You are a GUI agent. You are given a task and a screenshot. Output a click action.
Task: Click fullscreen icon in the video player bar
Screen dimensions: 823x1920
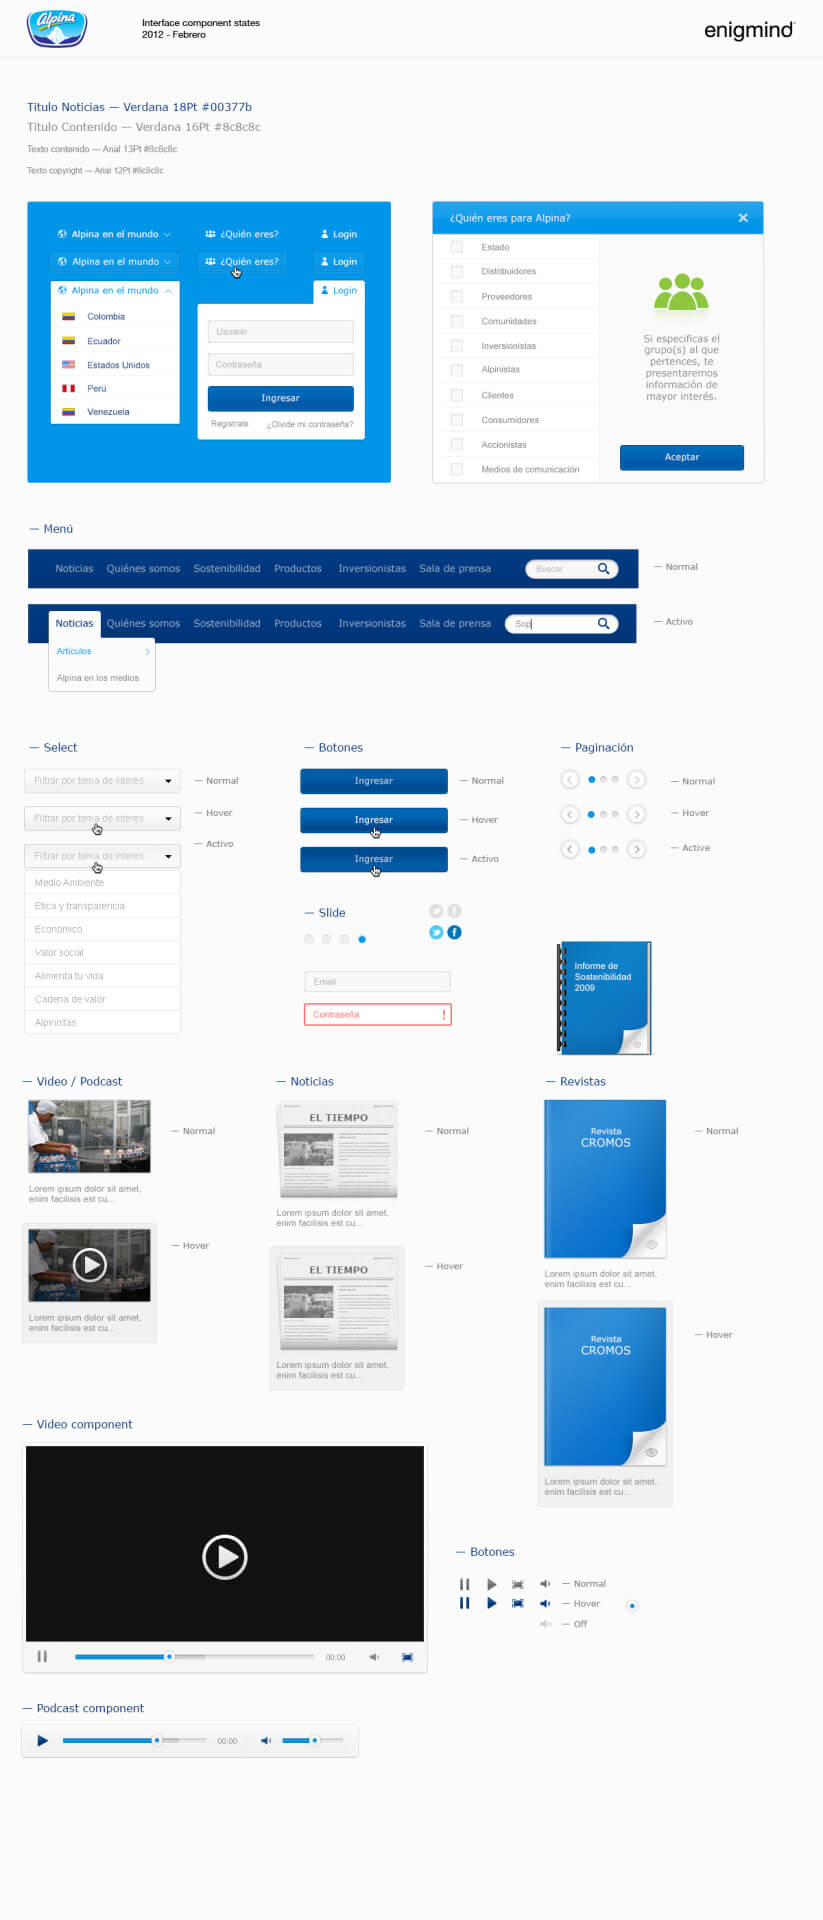(x=407, y=1657)
